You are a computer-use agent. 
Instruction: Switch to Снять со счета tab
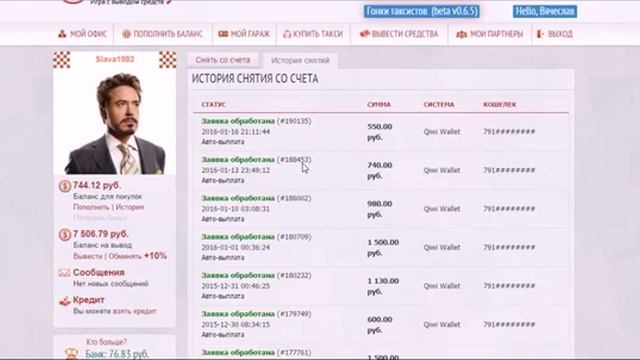click(223, 60)
